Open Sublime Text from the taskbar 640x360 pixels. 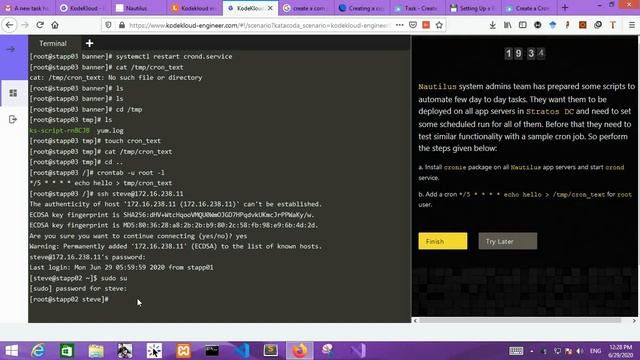pyautogui.click(x=271, y=351)
